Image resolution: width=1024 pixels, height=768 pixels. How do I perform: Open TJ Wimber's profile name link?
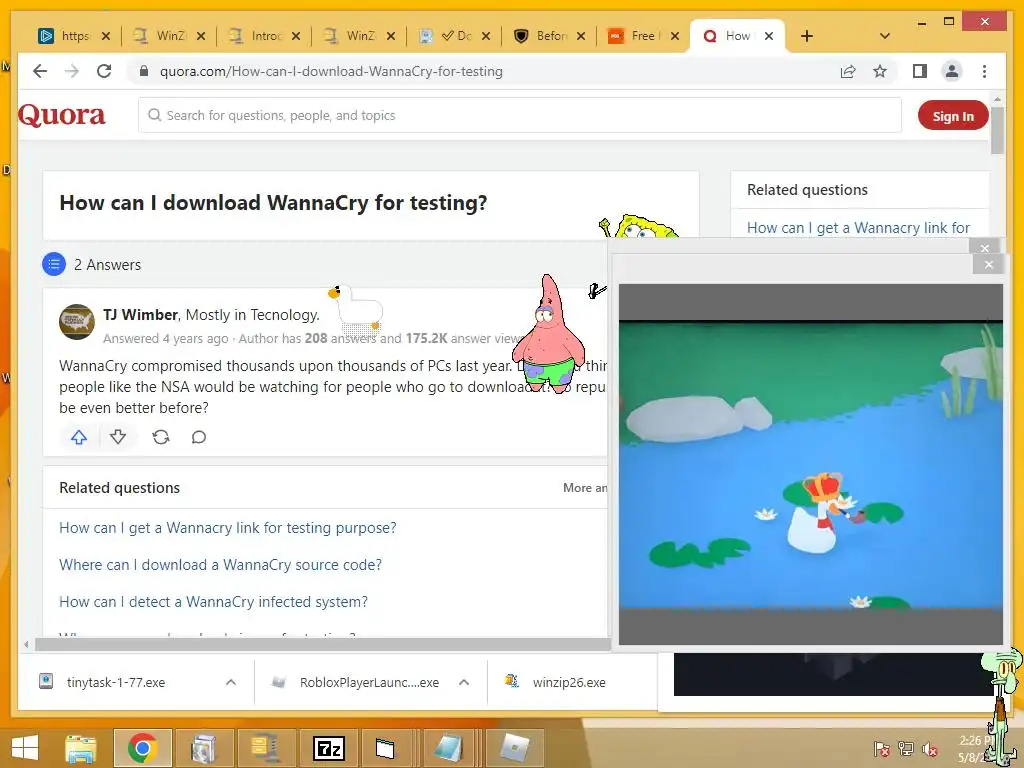[140, 315]
